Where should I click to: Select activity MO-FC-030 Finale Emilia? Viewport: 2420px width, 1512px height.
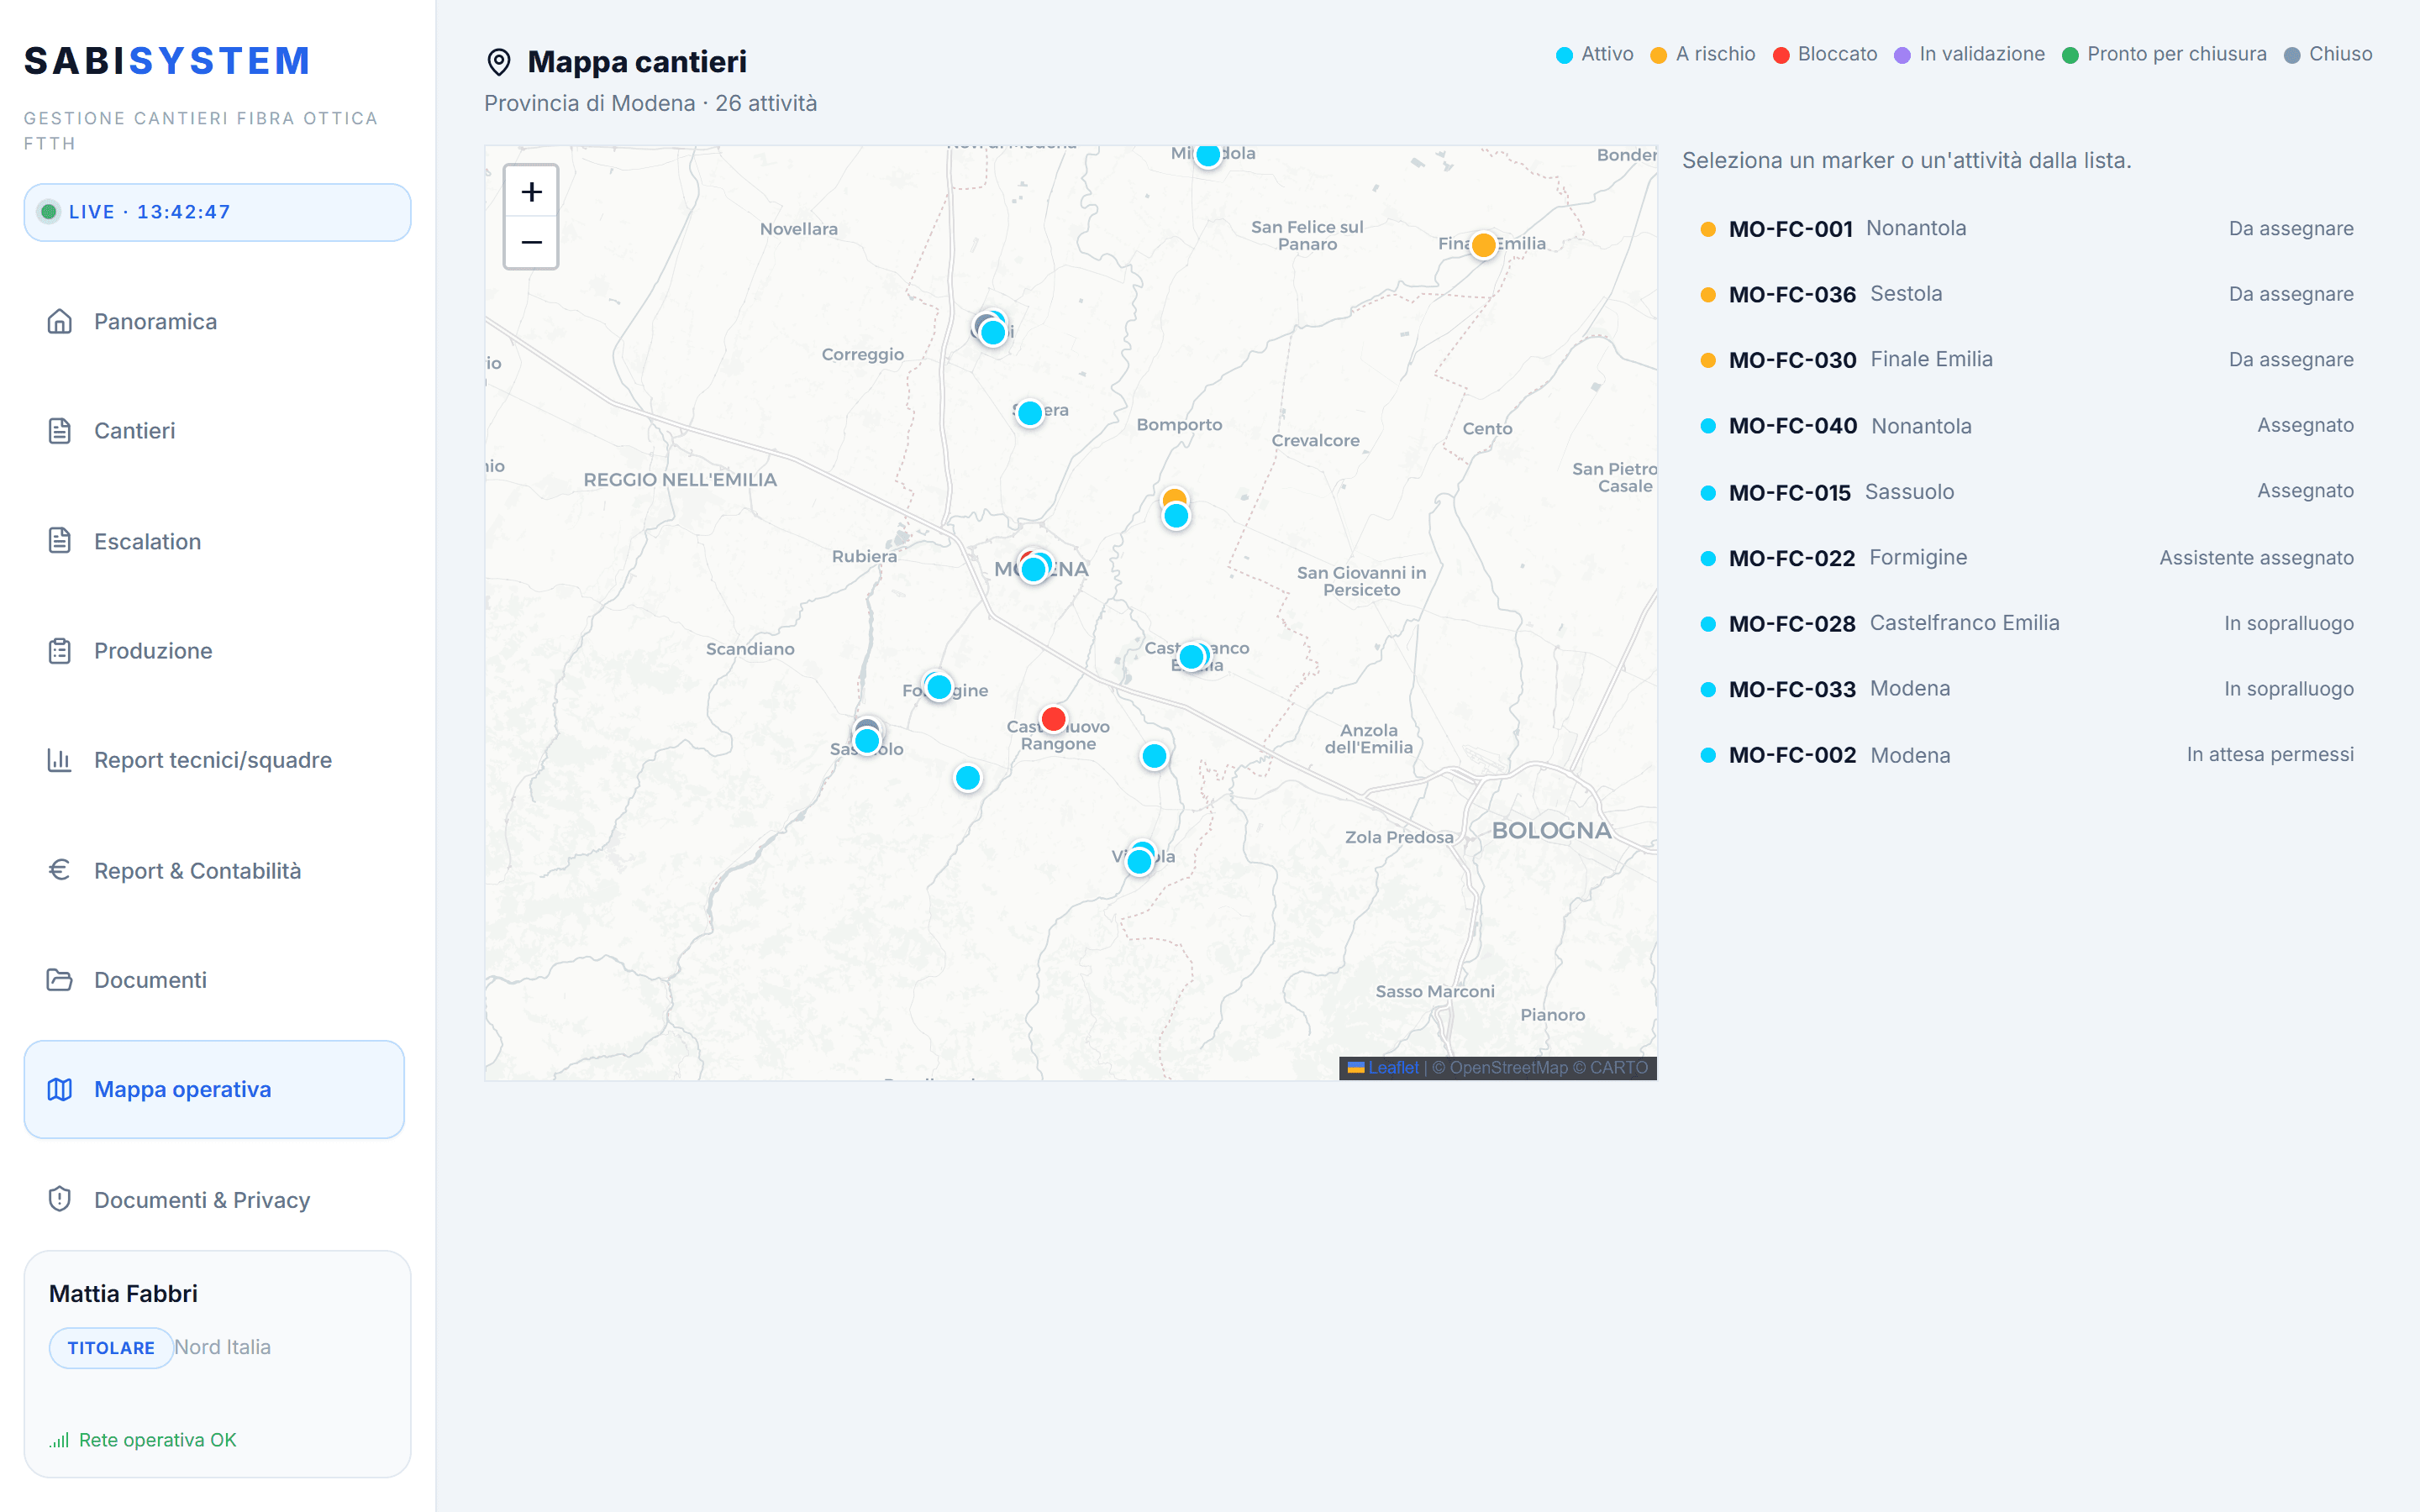pyautogui.click(x=2027, y=360)
